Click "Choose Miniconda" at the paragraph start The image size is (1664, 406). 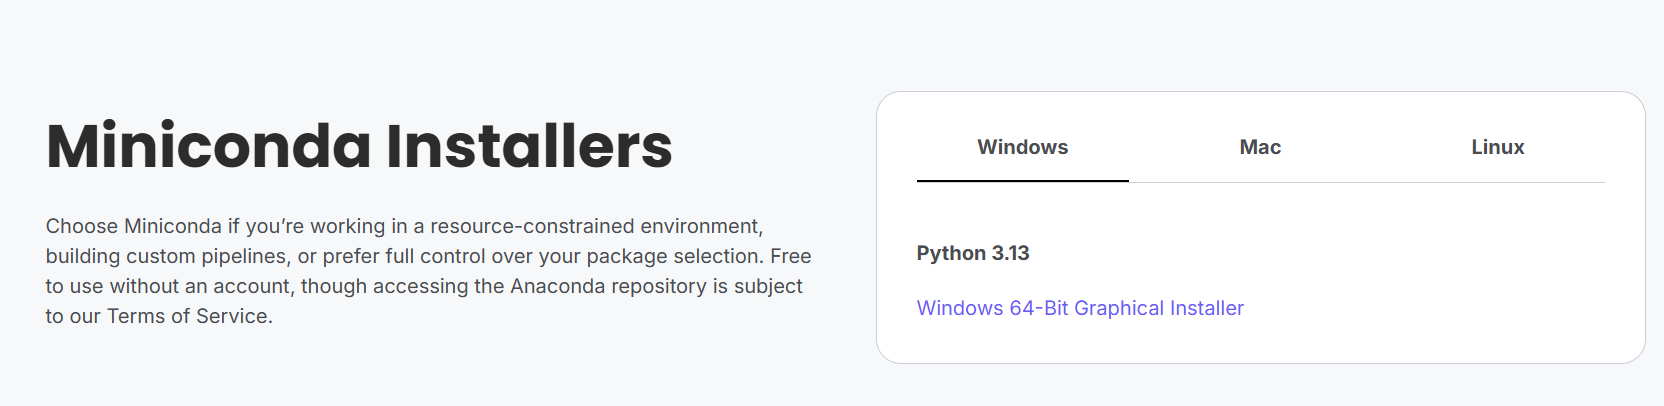[133, 226]
